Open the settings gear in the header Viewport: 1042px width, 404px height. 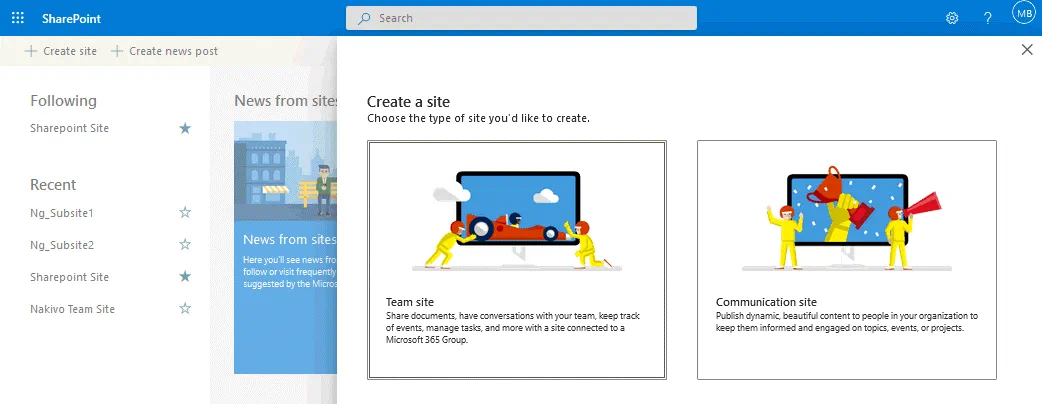point(952,18)
